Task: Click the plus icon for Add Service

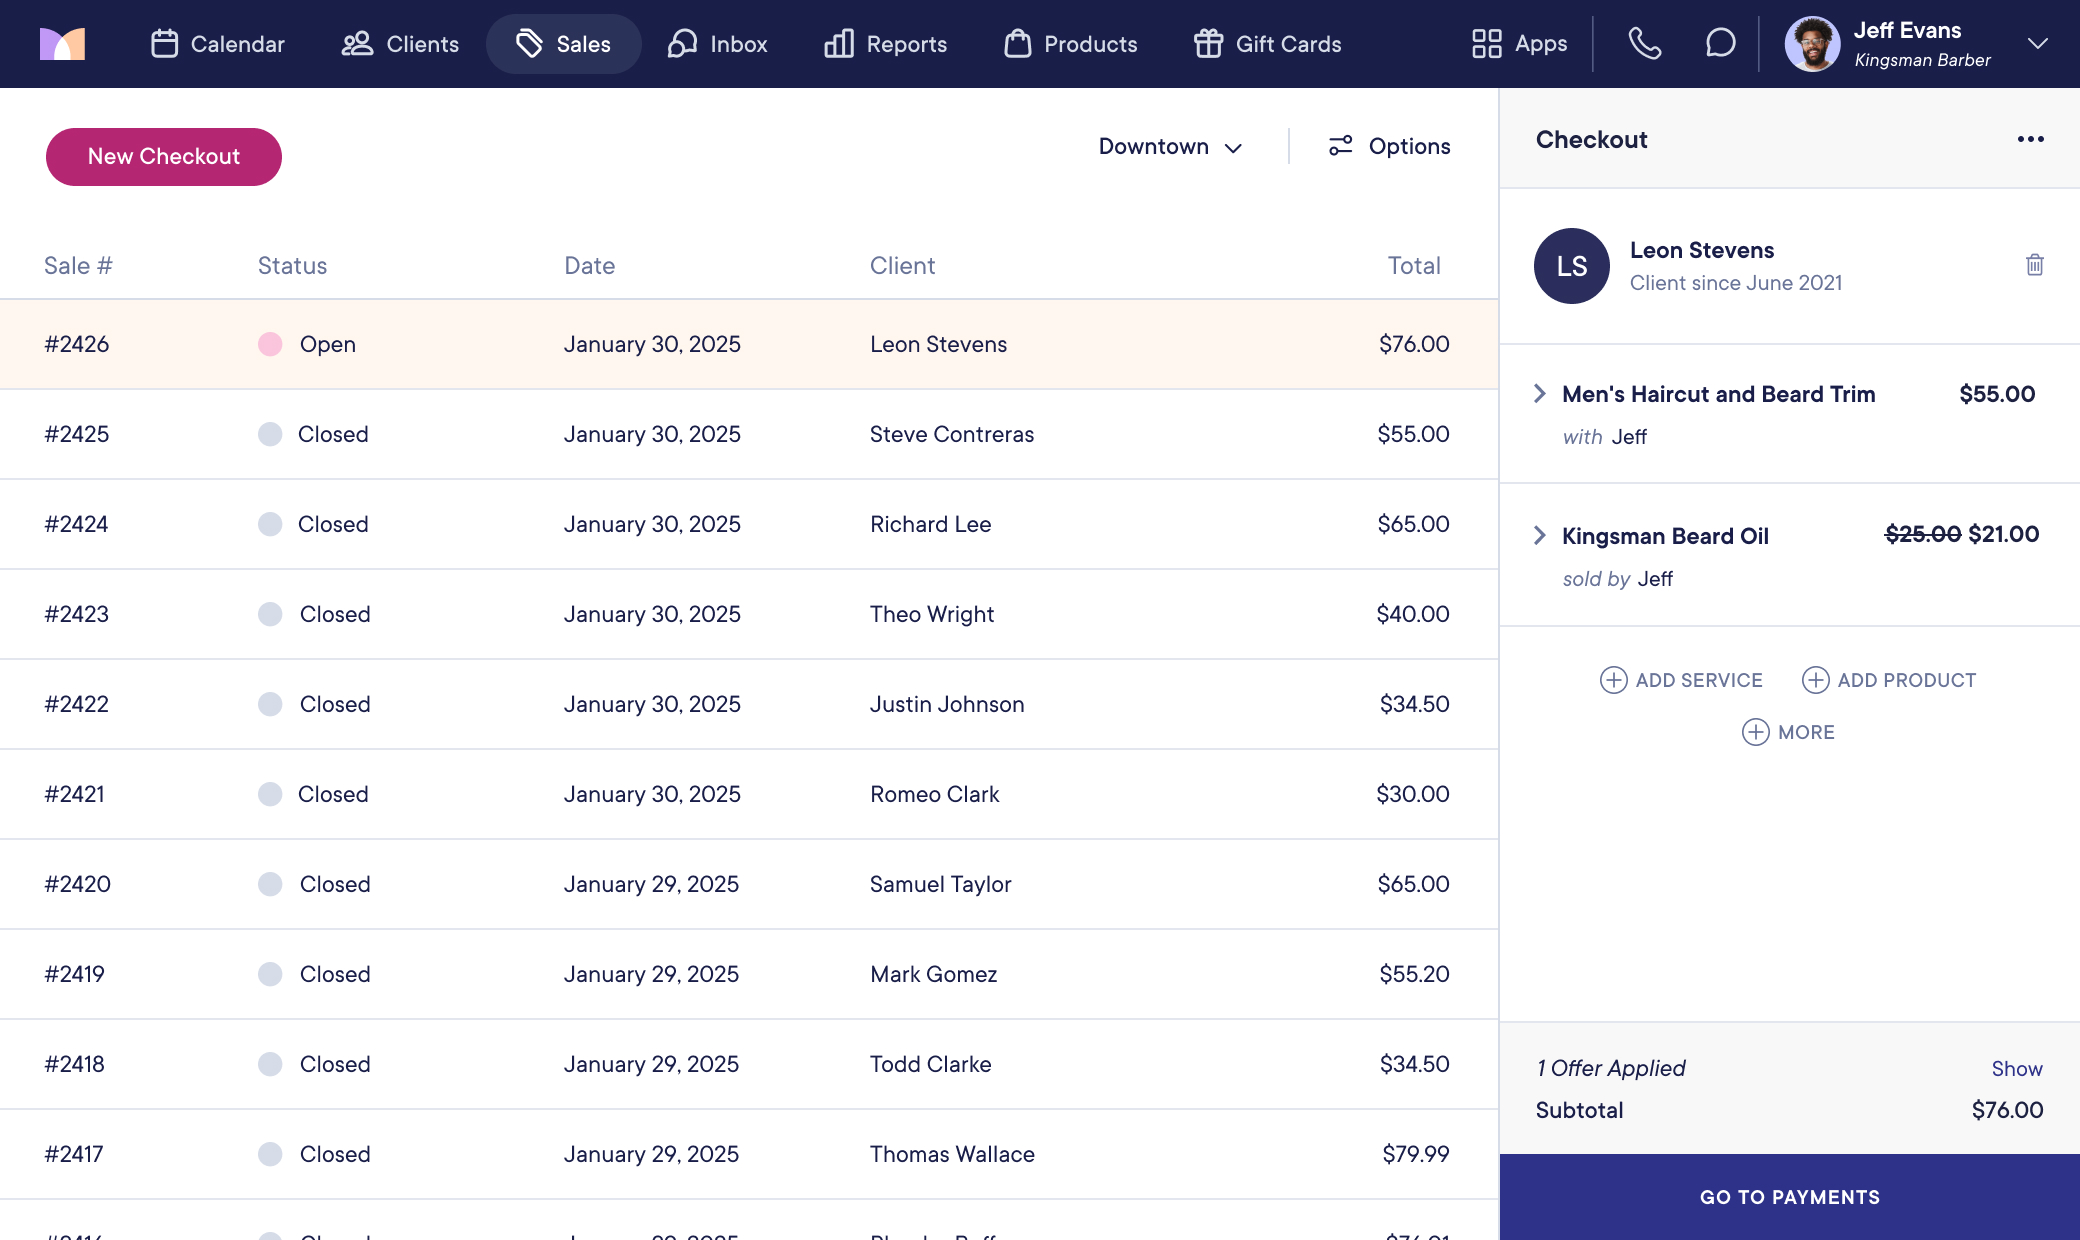Action: pyautogui.click(x=1613, y=680)
